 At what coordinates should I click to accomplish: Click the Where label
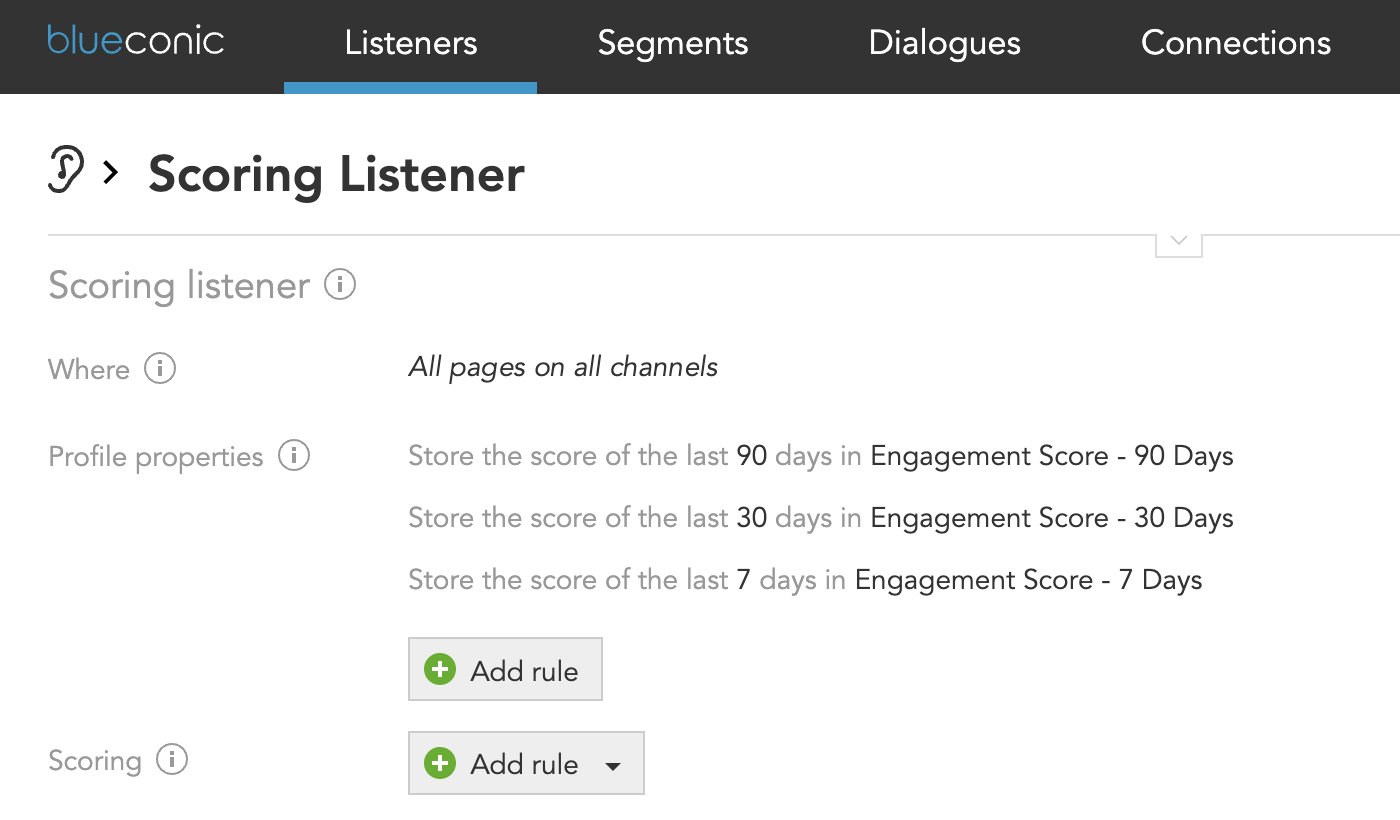89,370
